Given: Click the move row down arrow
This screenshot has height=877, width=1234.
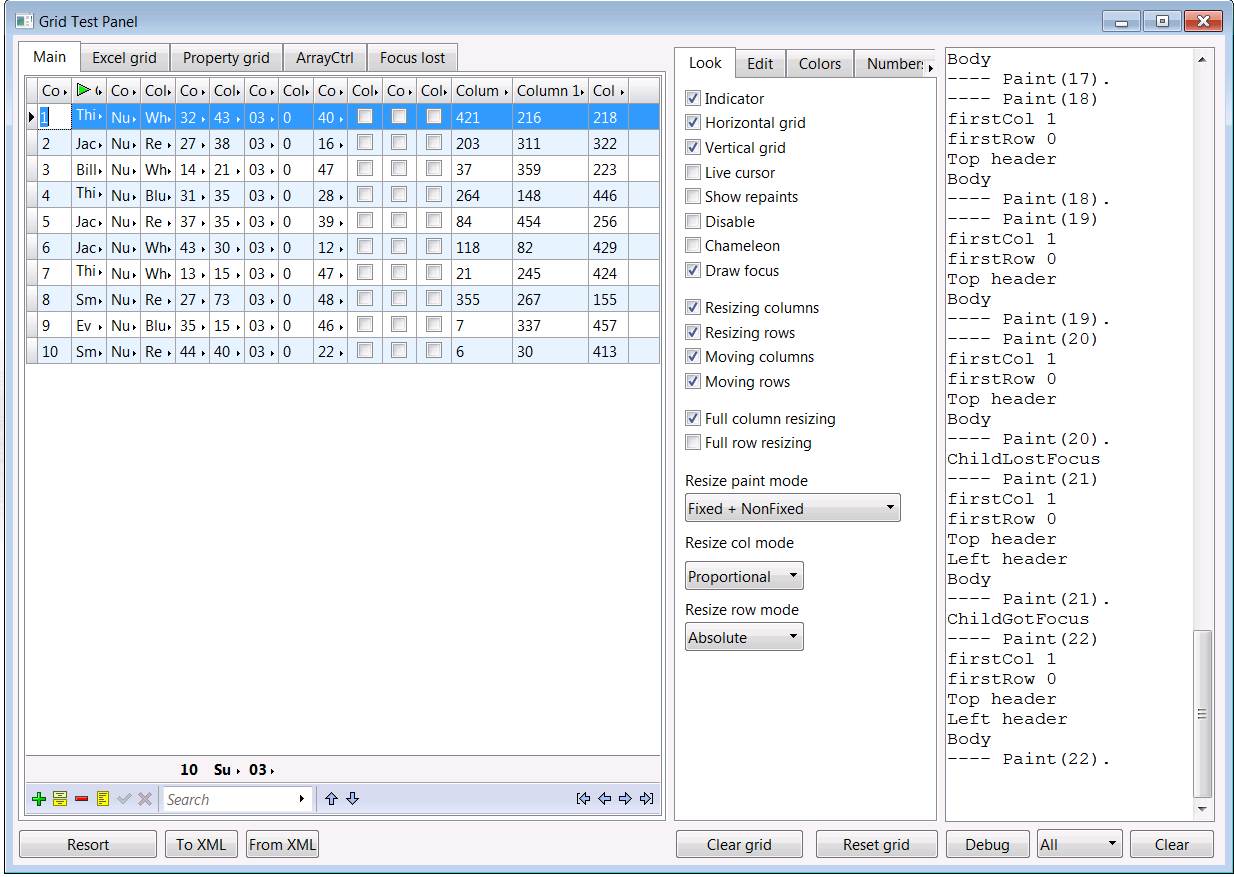Looking at the screenshot, I should [352, 799].
